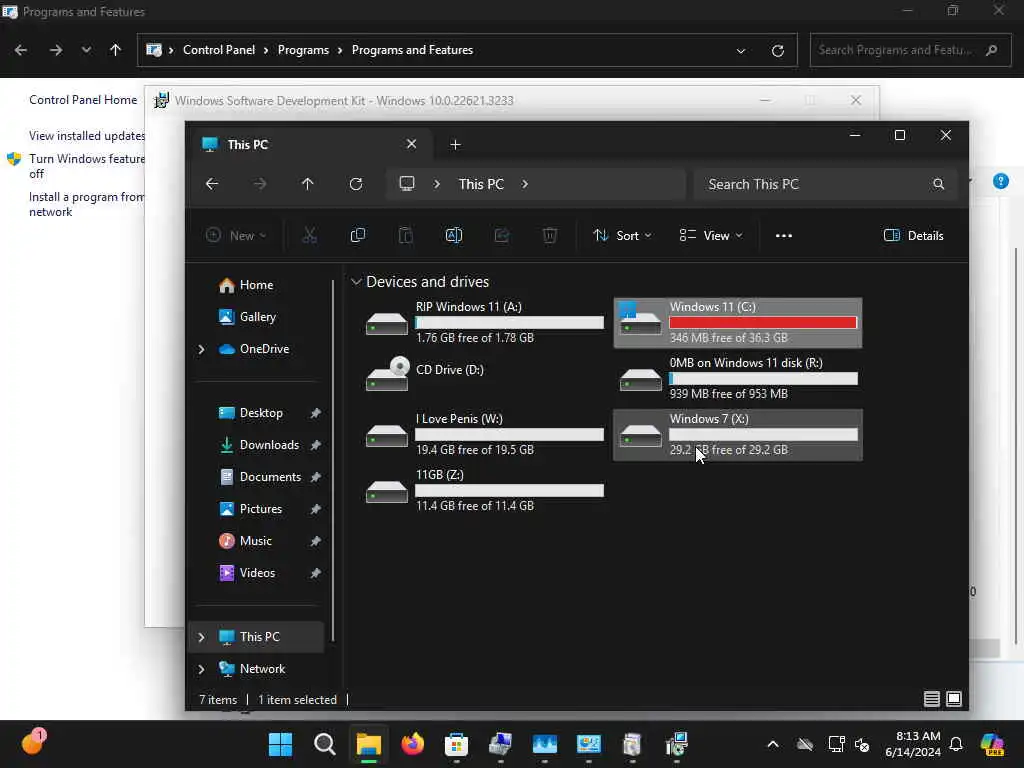Viewport: 1024px width, 768px height.
Task: Open Firefox from the taskbar
Action: 412,744
